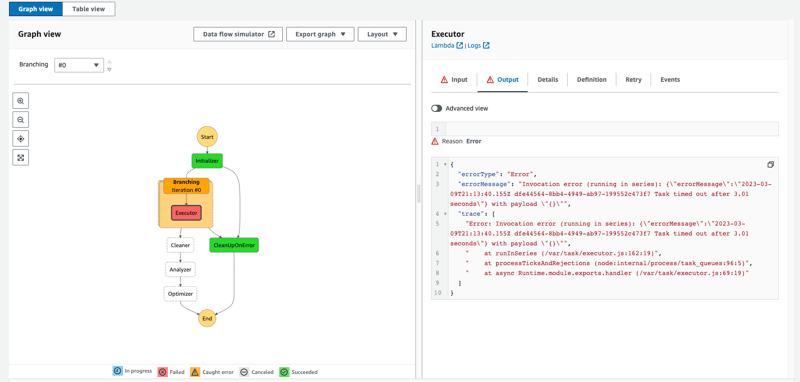Select the Analyzer state node
The height and width of the screenshot is (382, 800).
point(180,269)
